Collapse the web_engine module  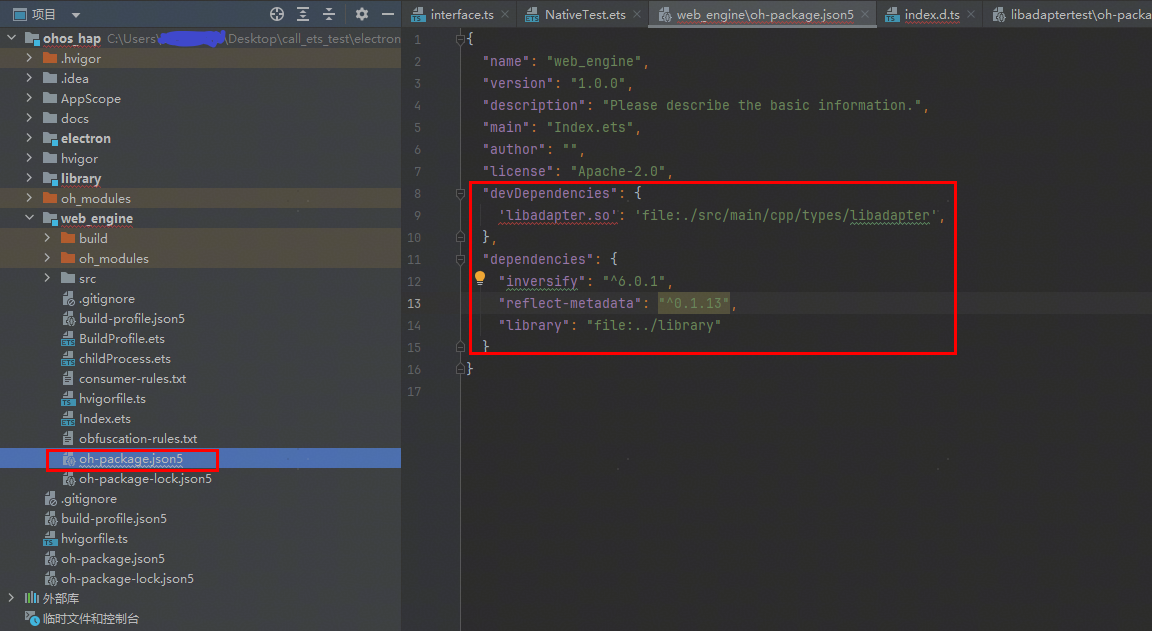pos(29,217)
